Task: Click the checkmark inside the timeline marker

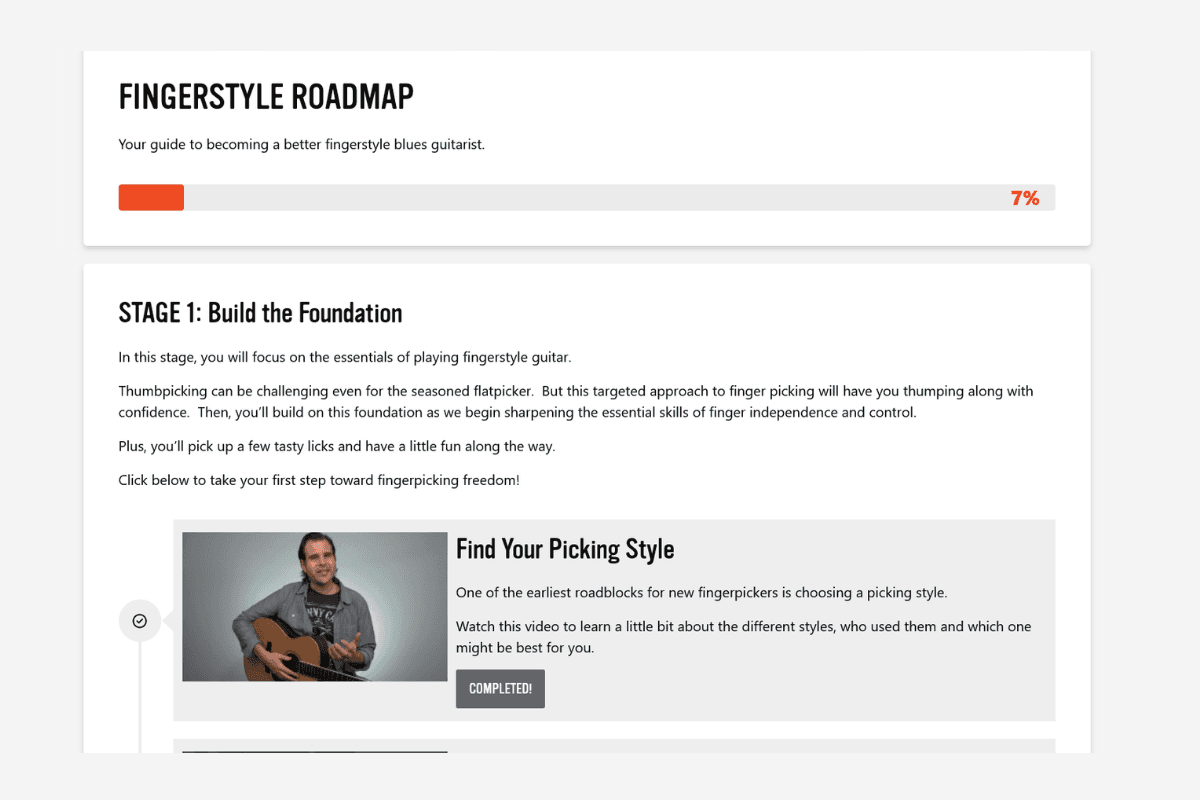Action: coord(140,620)
